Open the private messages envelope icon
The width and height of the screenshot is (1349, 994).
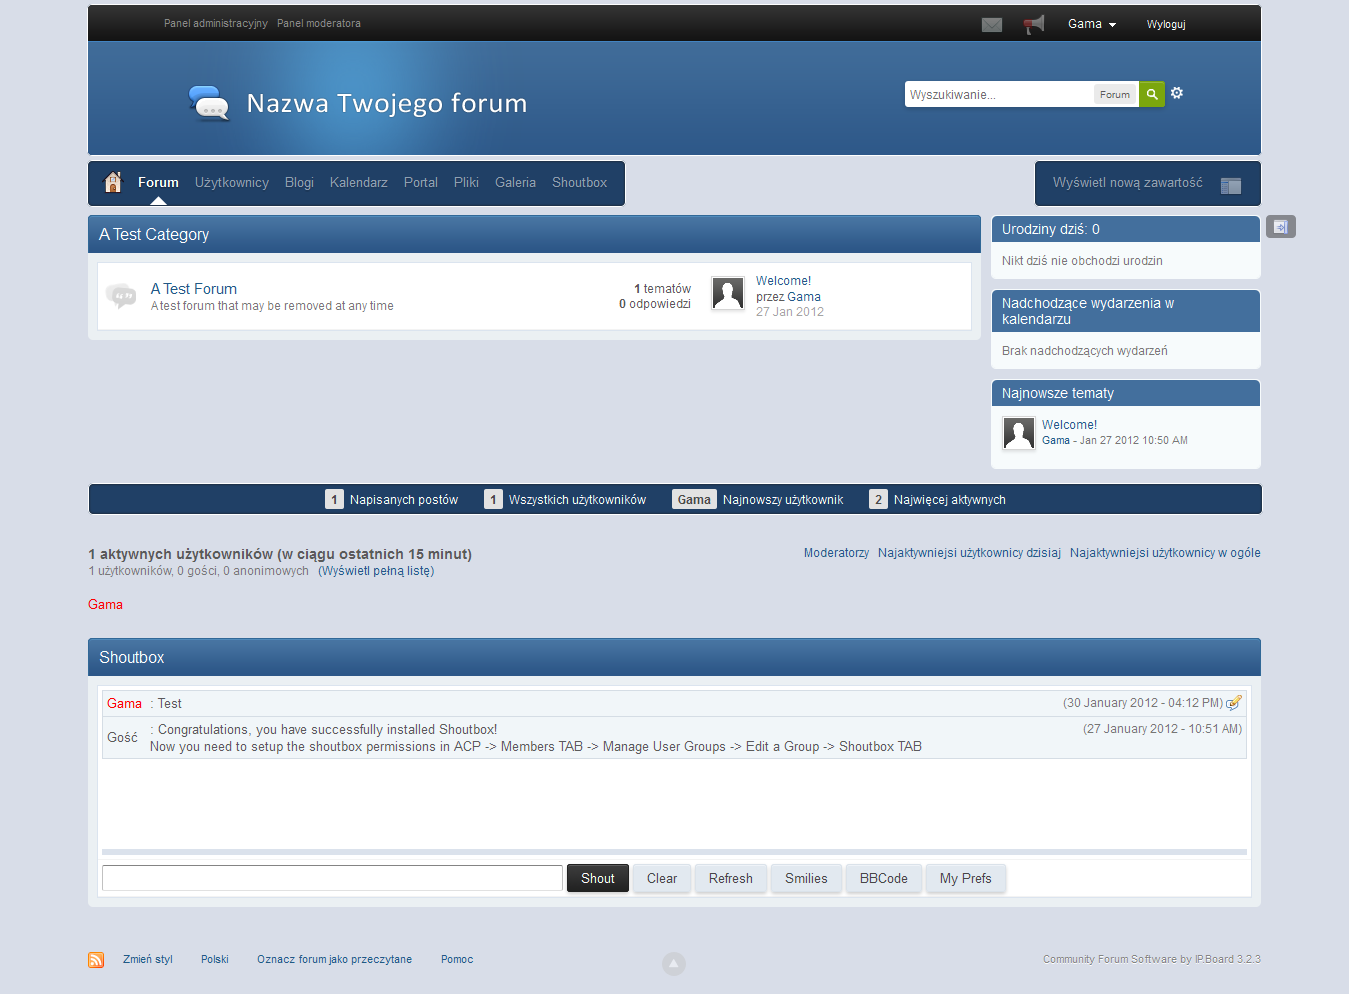coord(991,24)
